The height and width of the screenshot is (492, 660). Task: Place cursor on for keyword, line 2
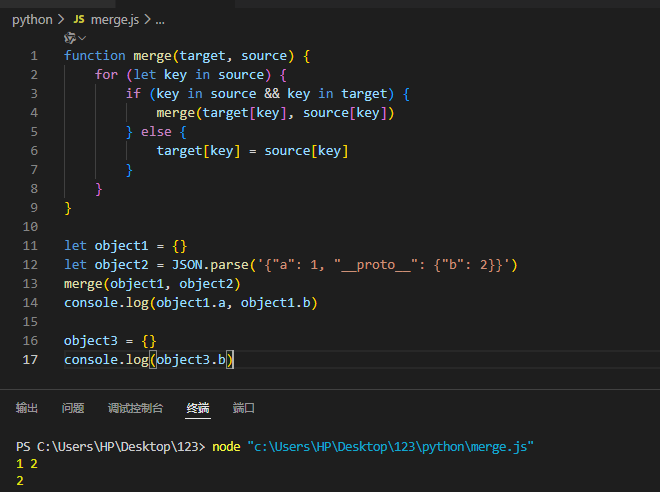click(106, 74)
